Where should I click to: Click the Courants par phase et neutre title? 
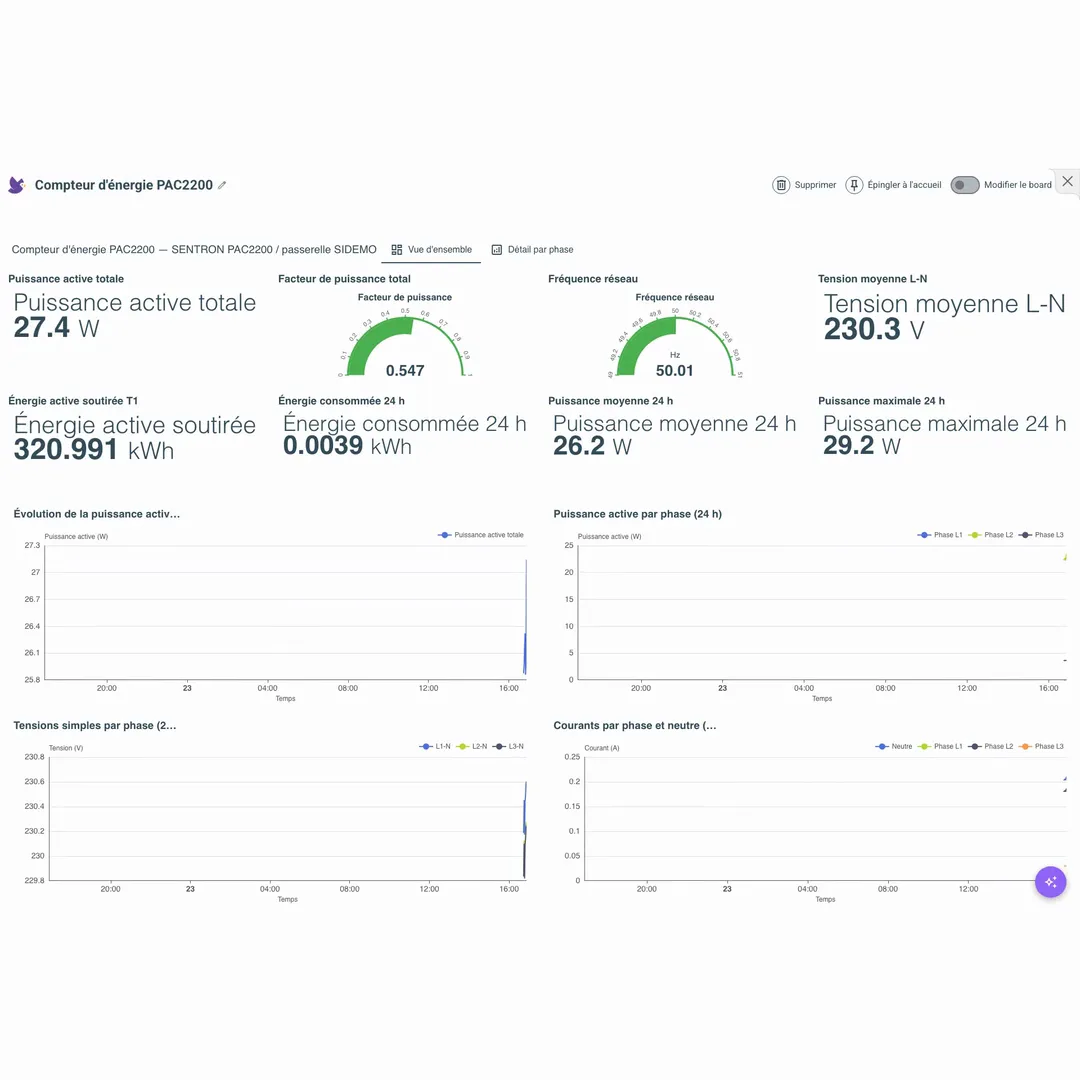click(635, 725)
